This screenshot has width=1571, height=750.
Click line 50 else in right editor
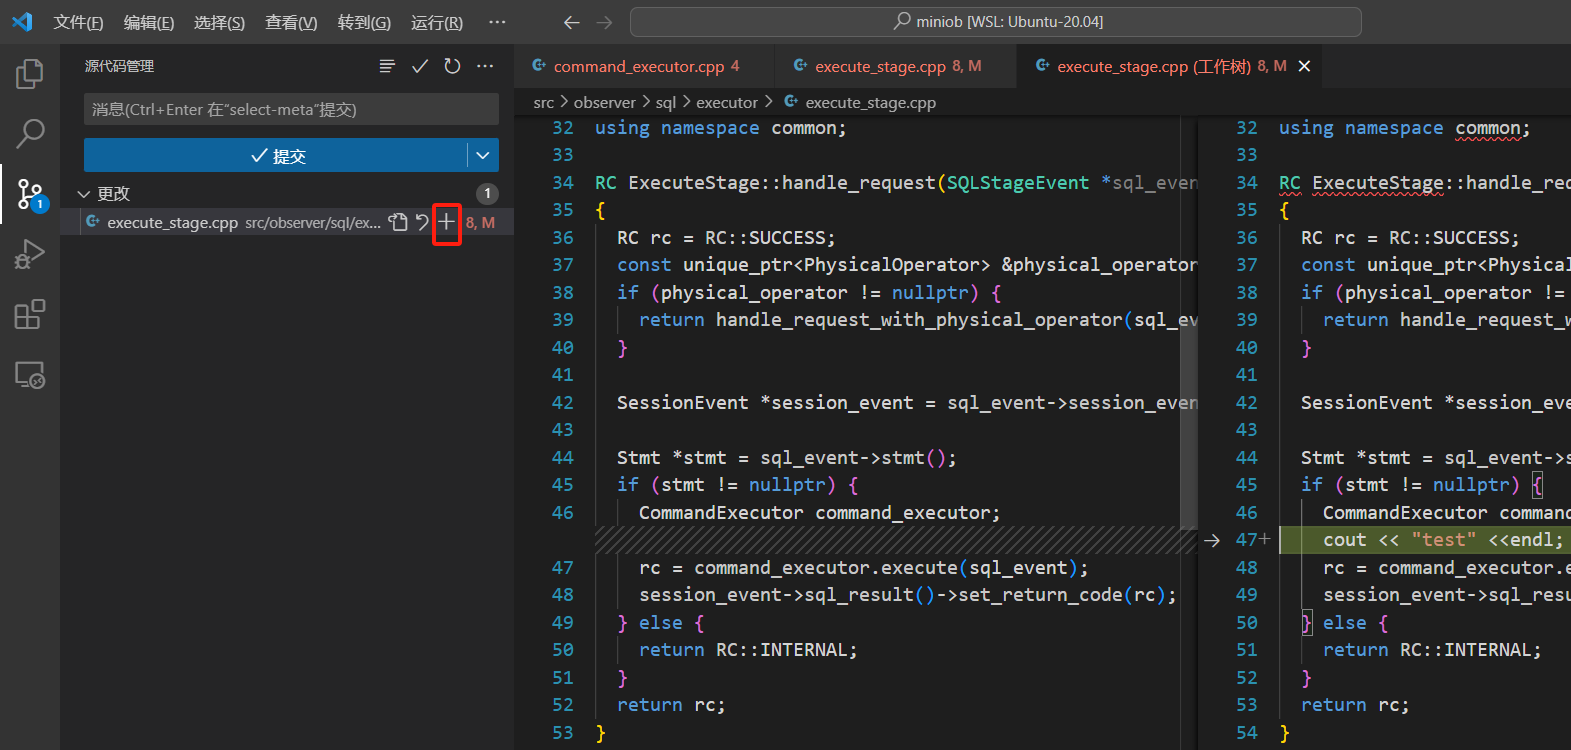point(1344,623)
